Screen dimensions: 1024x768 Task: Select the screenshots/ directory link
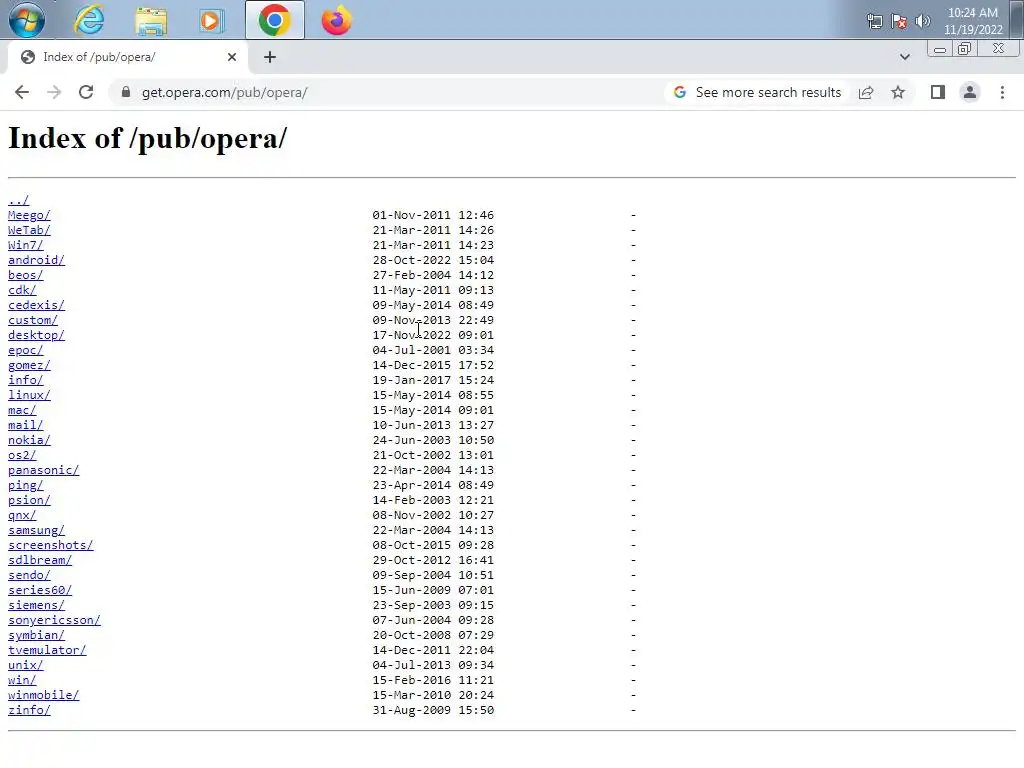pyautogui.click(x=50, y=546)
